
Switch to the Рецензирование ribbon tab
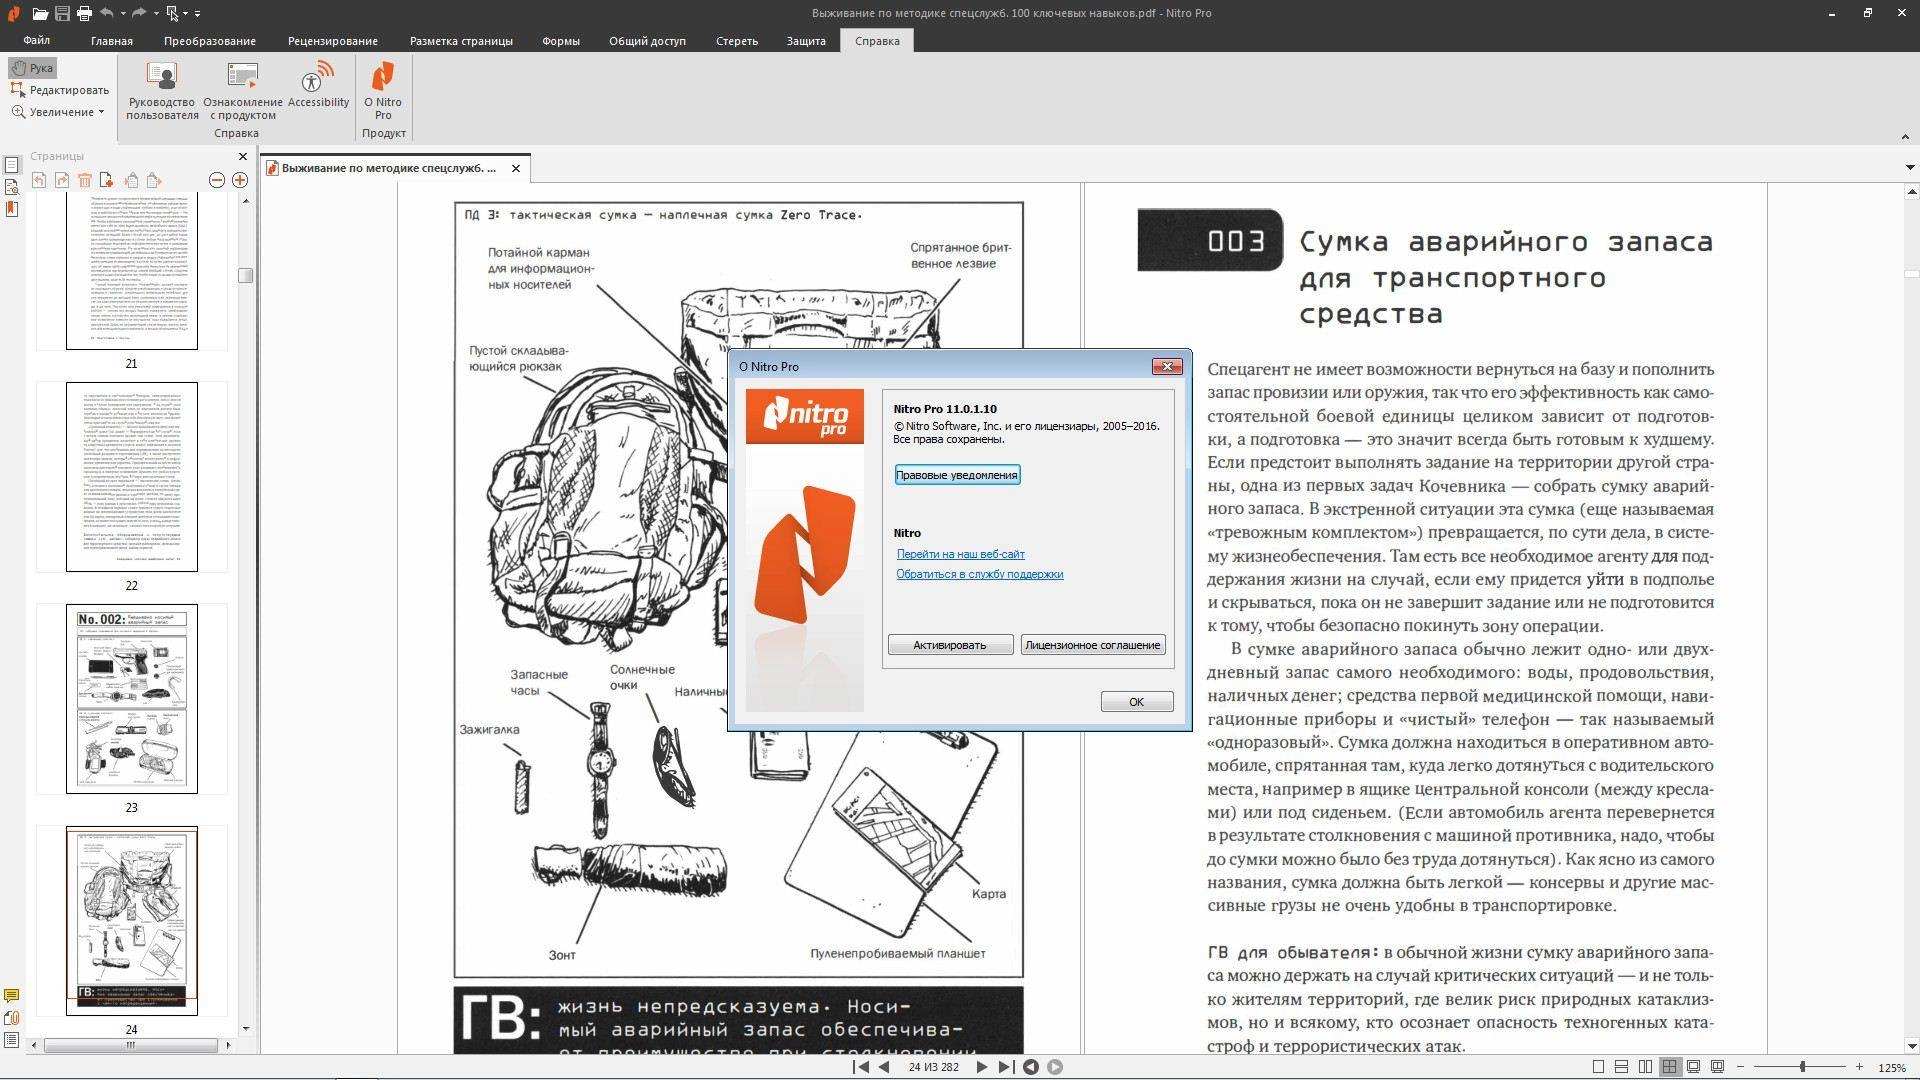pyautogui.click(x=333, y=41)
